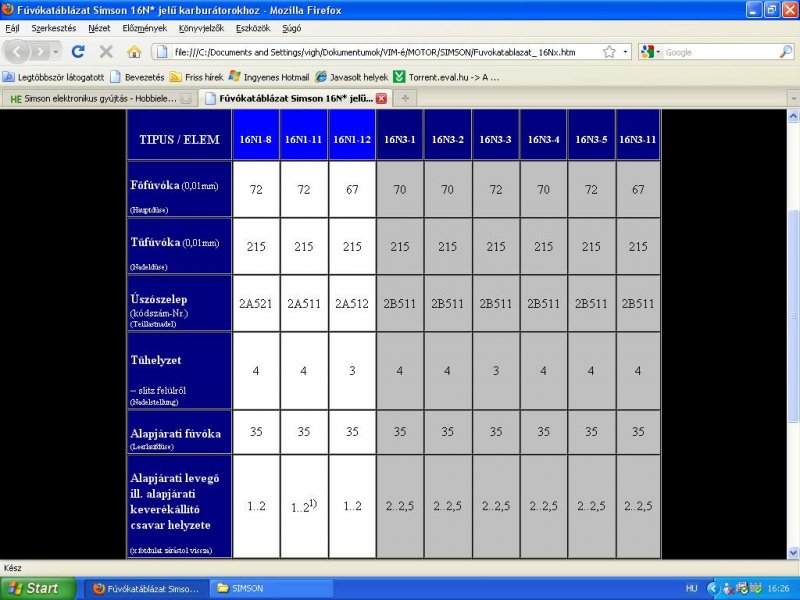The height and width of the screenshot is (600, 800).
Task: Click the 1..2 footnote cell for 16N1-11
Action: click(304, 506)
